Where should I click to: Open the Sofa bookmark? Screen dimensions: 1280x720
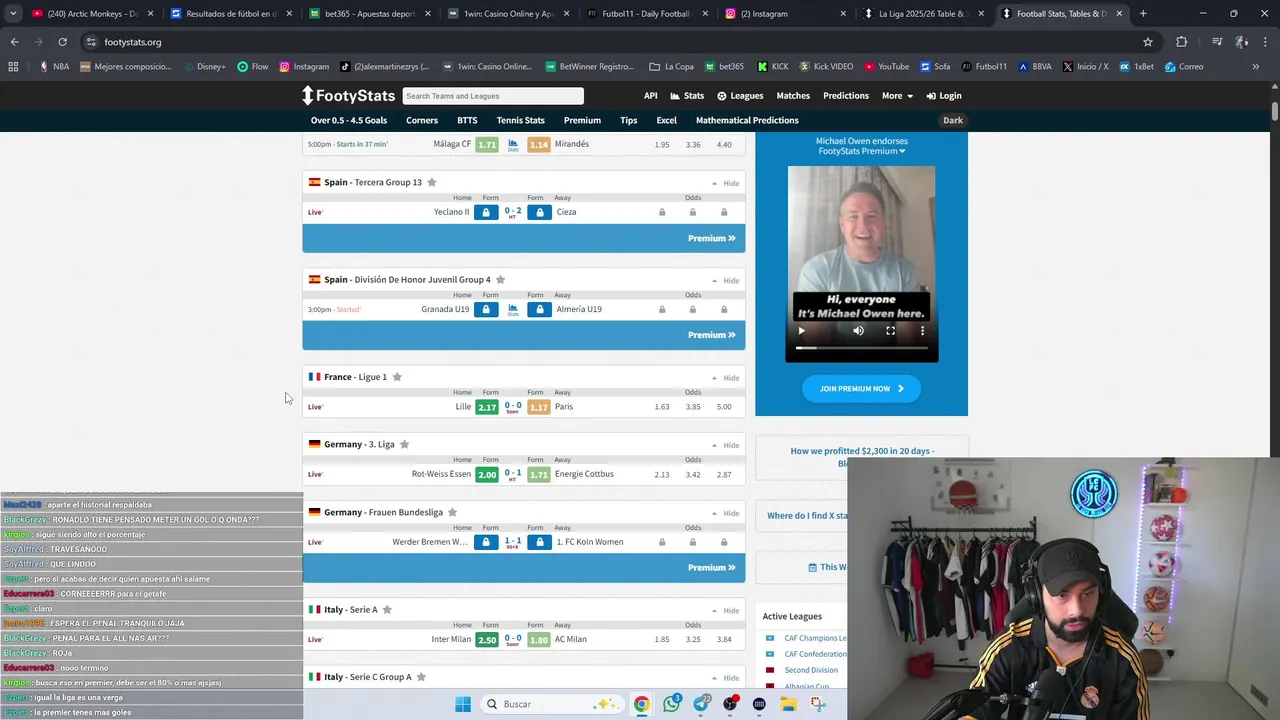coord(935,67)
